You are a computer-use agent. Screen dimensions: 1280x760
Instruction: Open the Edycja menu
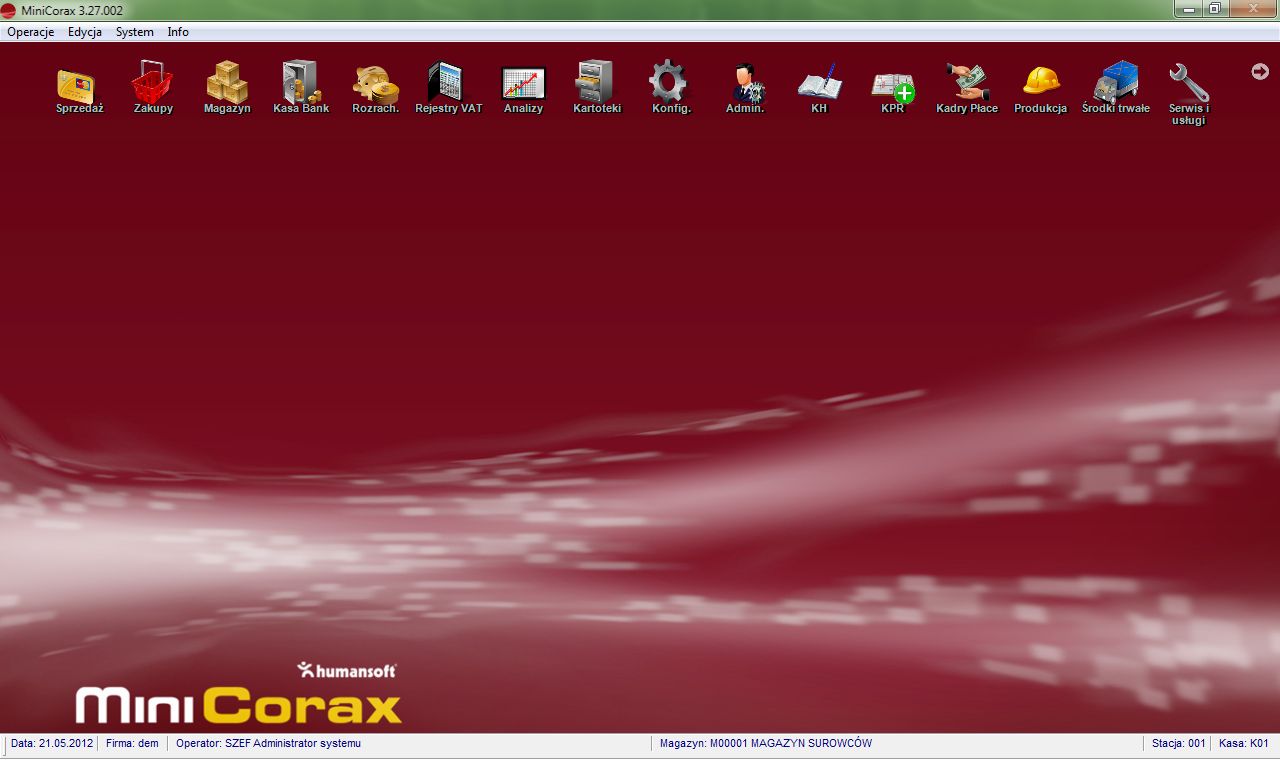click(x=85, y=32)
